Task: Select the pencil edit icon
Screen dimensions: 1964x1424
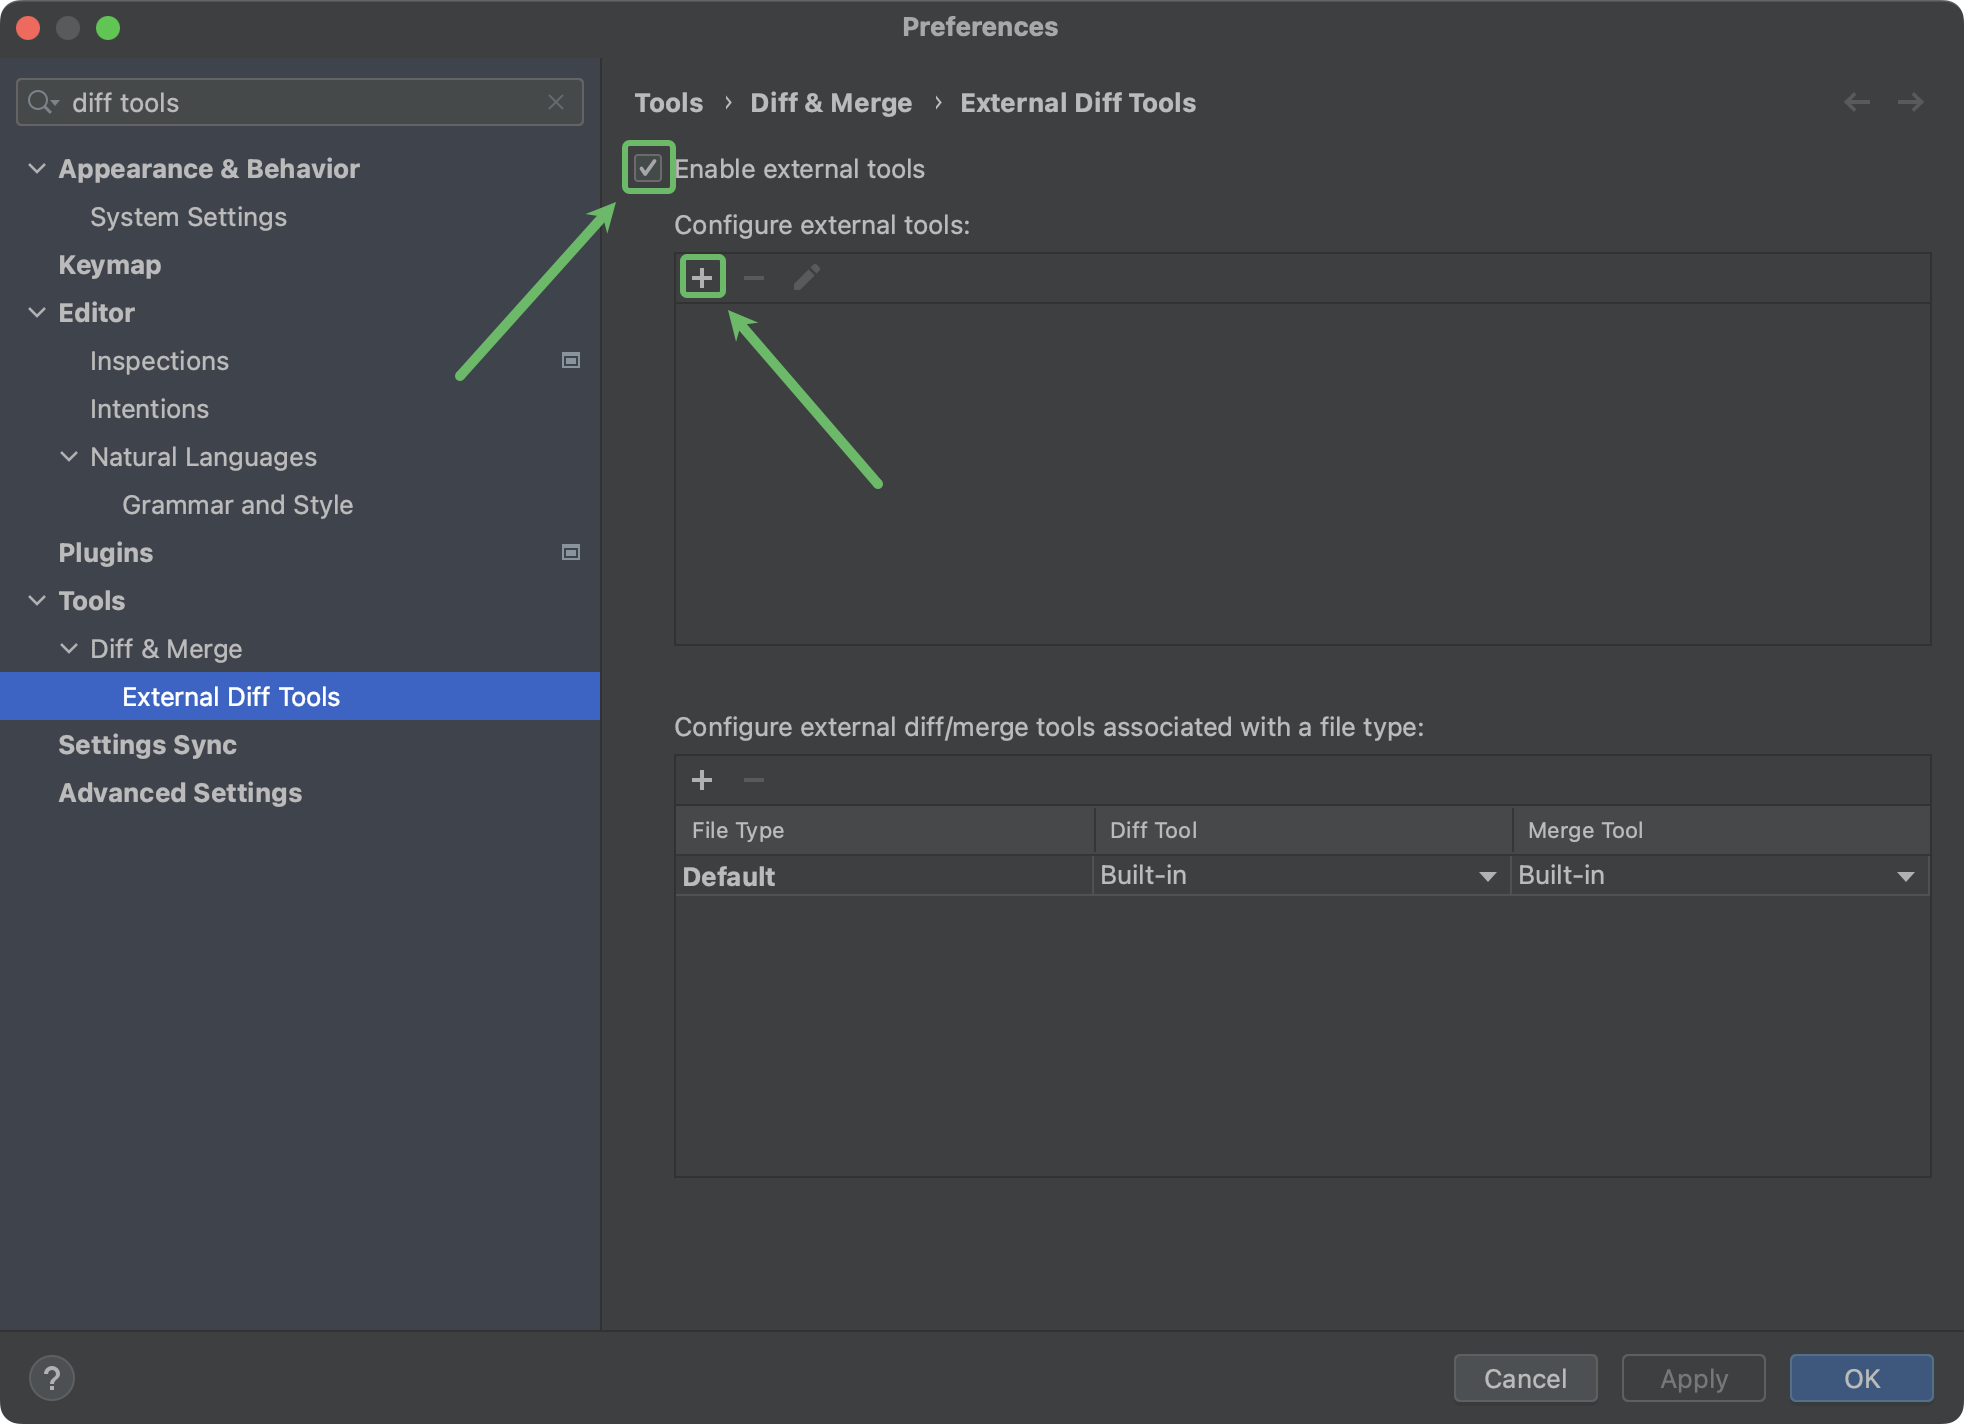Action: (x=806, y=276)
